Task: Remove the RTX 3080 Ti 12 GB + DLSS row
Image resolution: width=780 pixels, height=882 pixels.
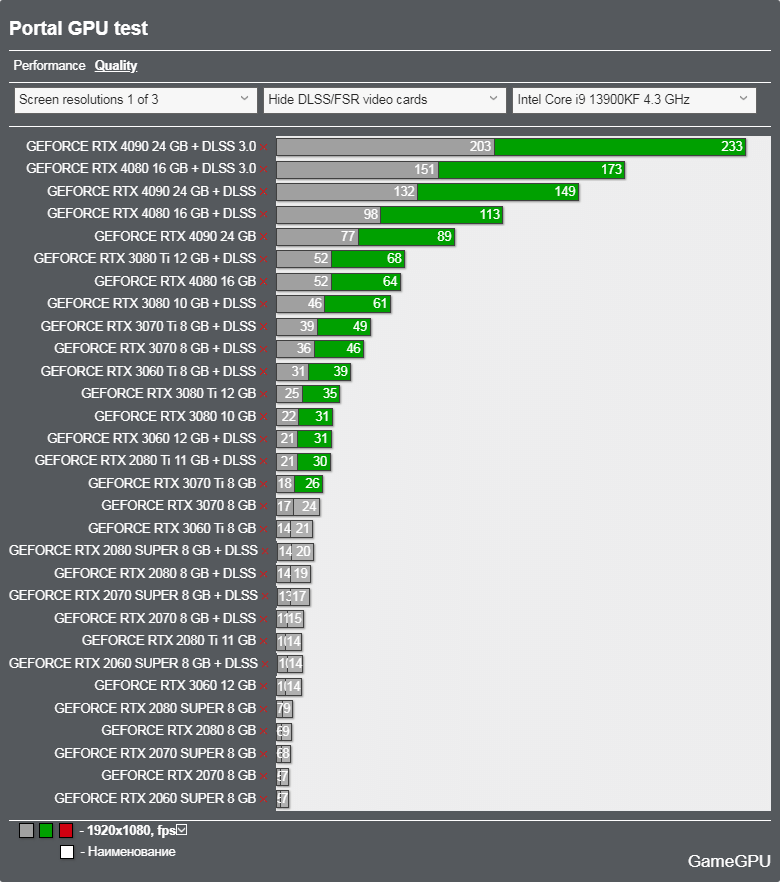Action: (264, 260)
